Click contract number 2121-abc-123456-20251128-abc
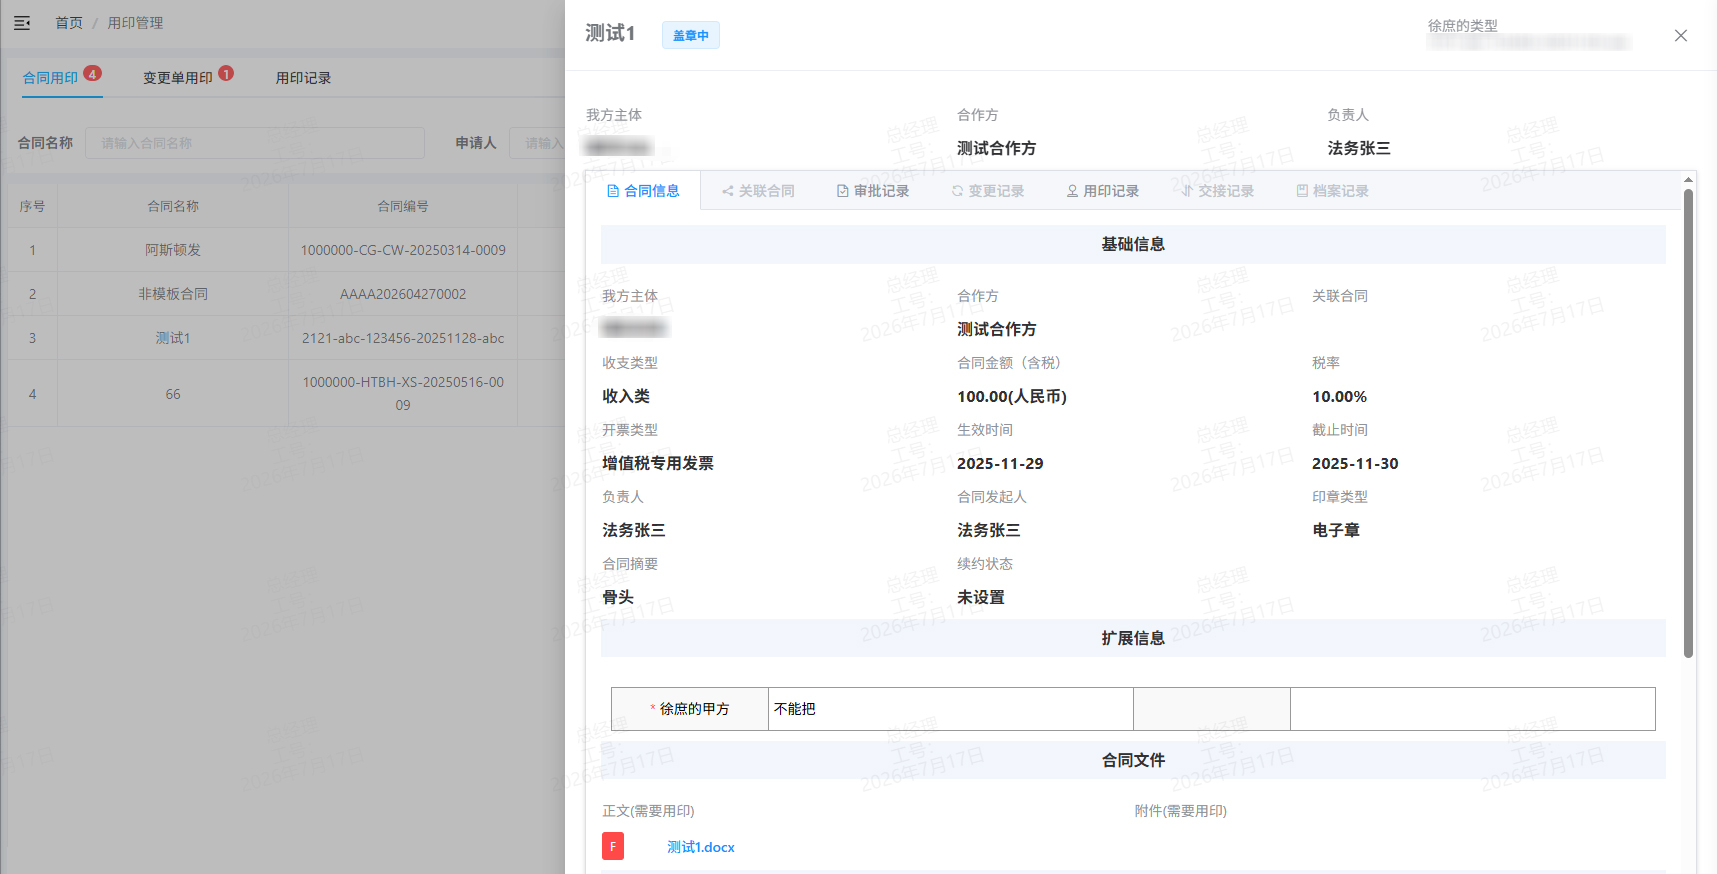This screenshot has width=1717, height=874. pyautogui.click(x=403, y=338)
